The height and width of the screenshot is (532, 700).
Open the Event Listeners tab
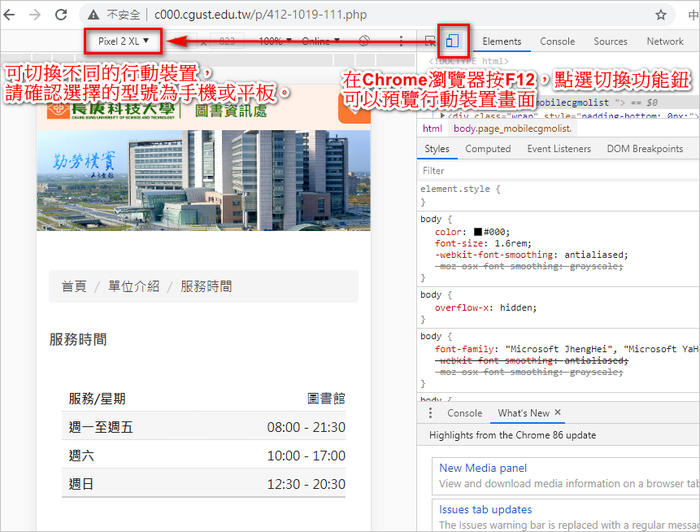559,149
